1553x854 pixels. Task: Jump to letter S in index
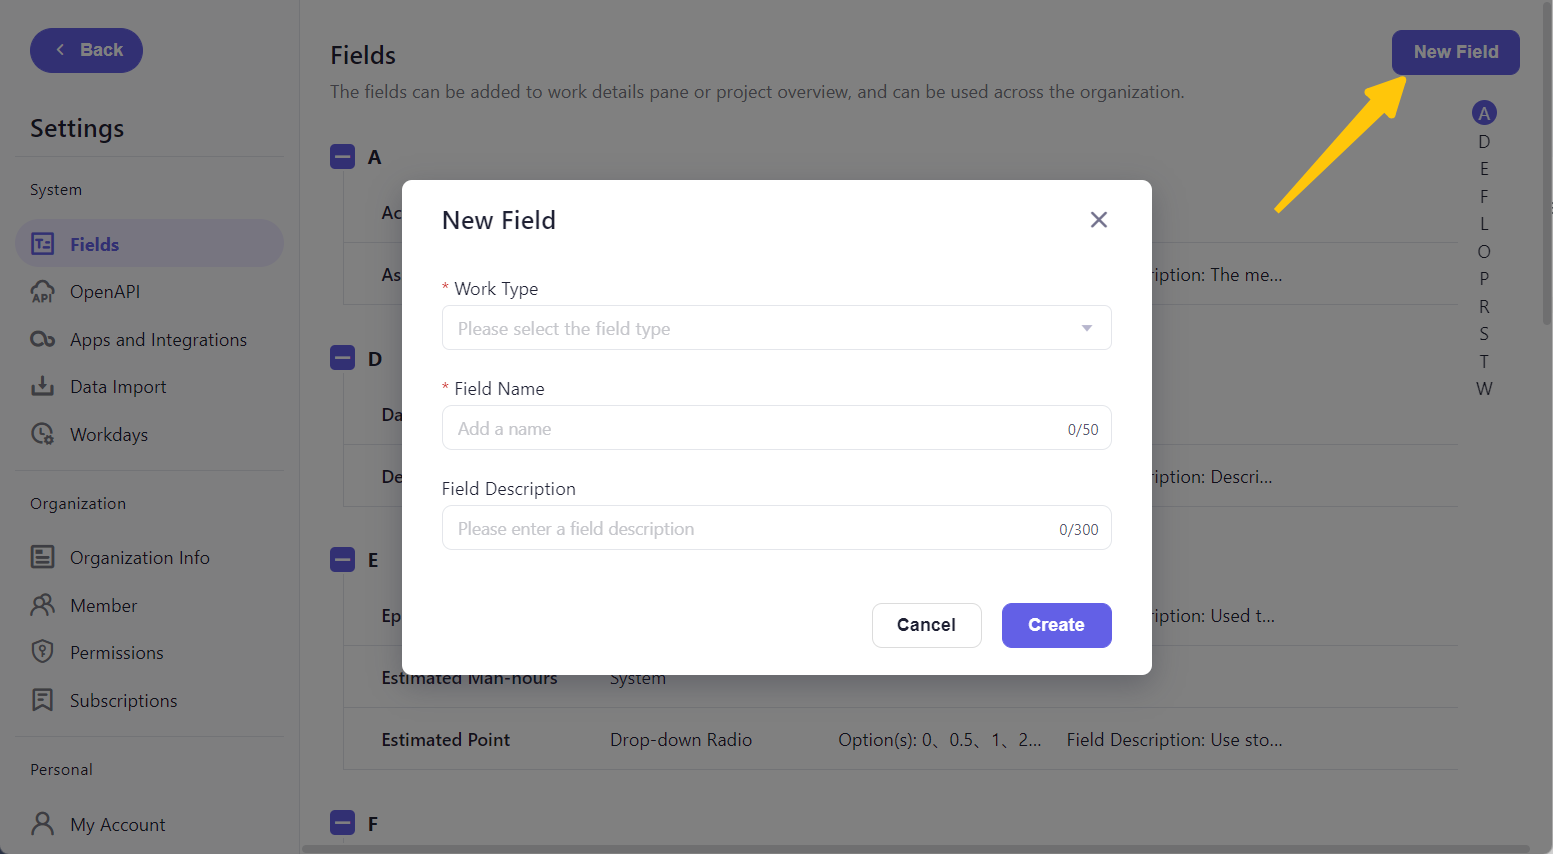coord(1484,334)
